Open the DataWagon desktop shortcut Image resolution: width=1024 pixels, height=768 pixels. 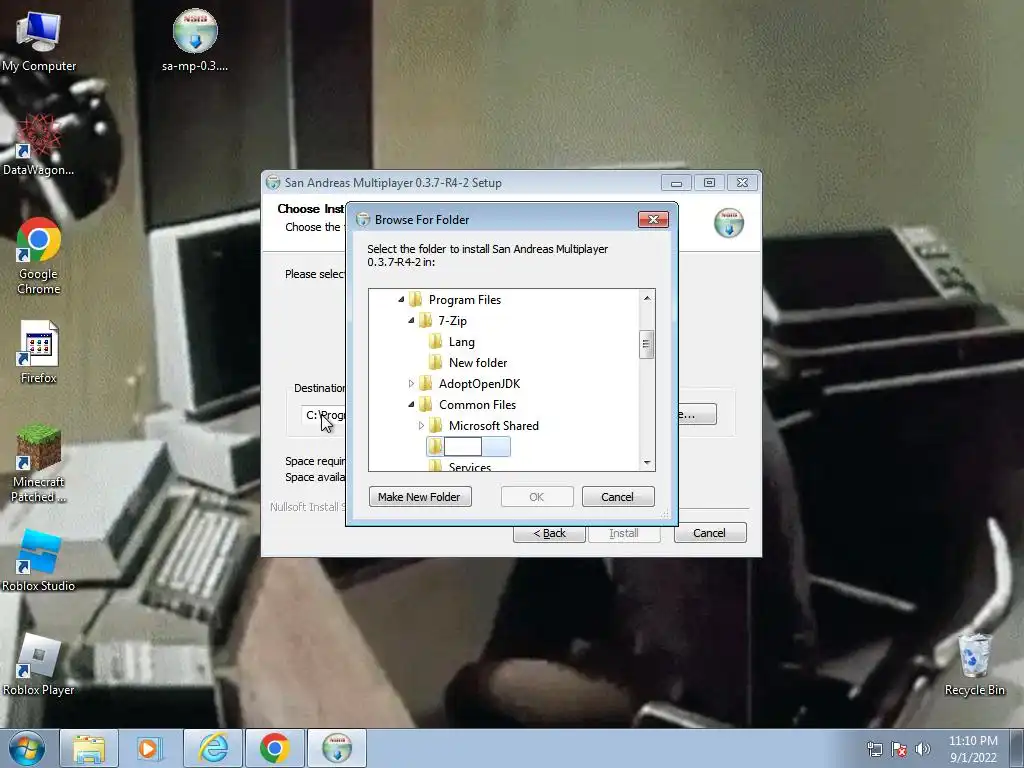click(39, 145)
